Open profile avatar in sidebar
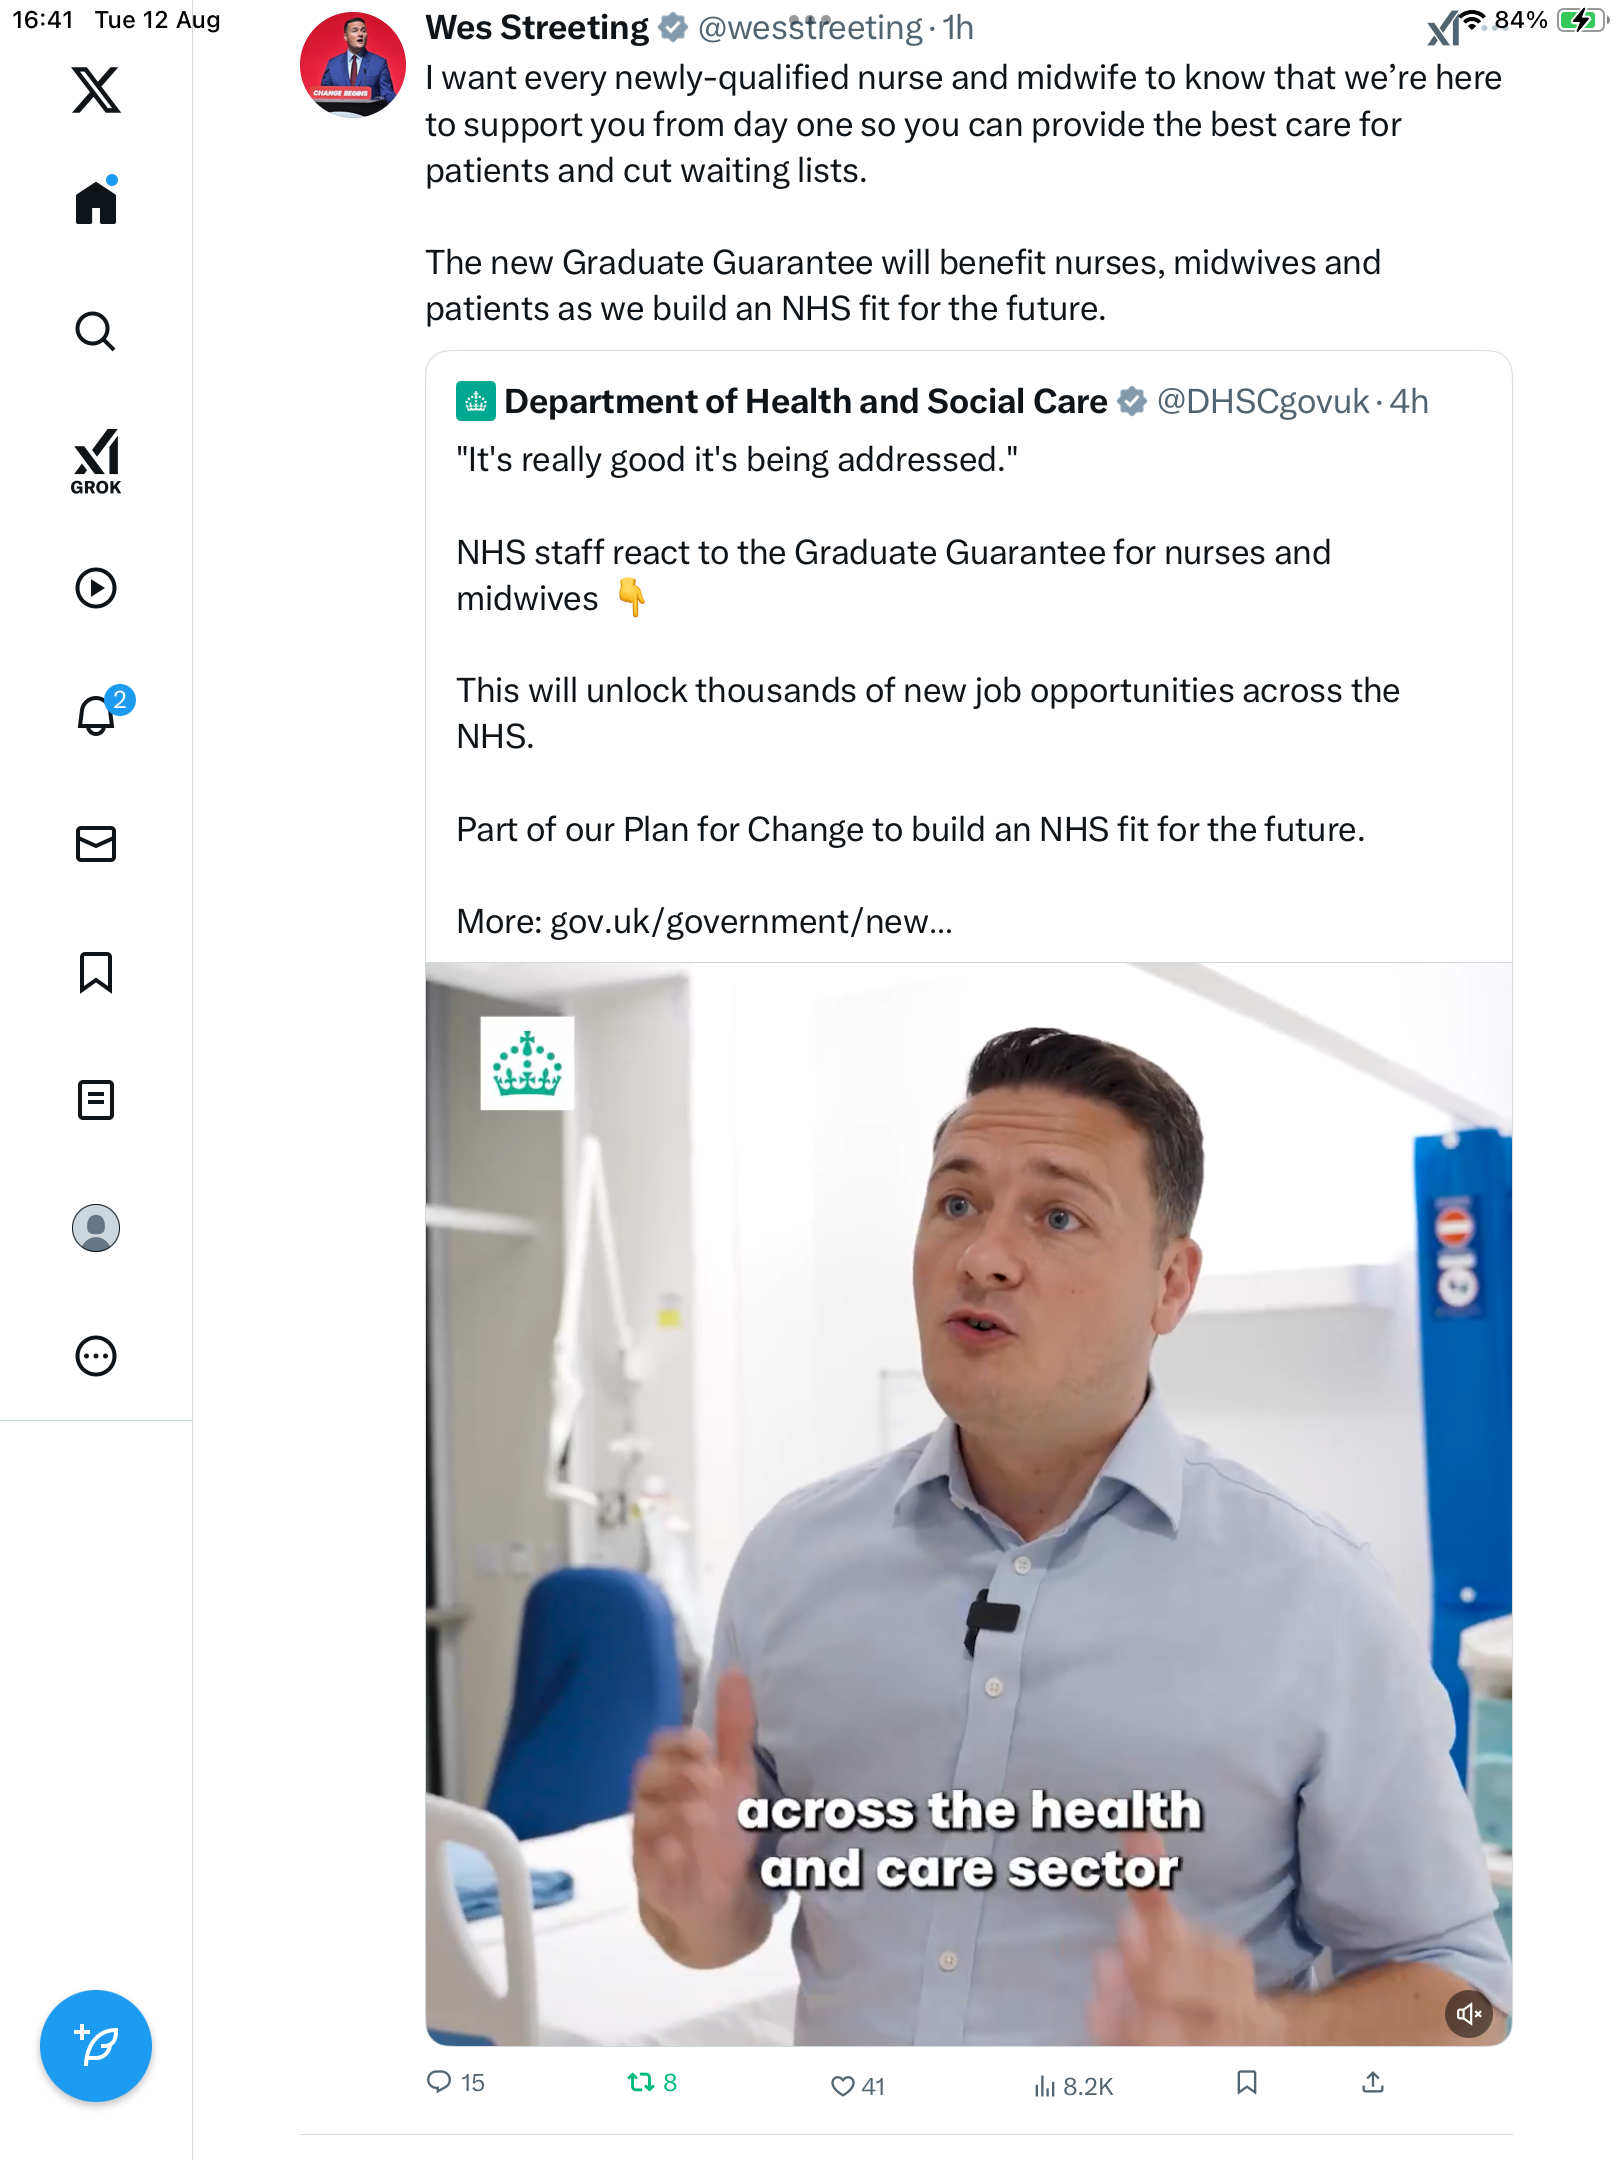Image resolution: width=1620 pixels, height=2160 pixels. 96,1228
